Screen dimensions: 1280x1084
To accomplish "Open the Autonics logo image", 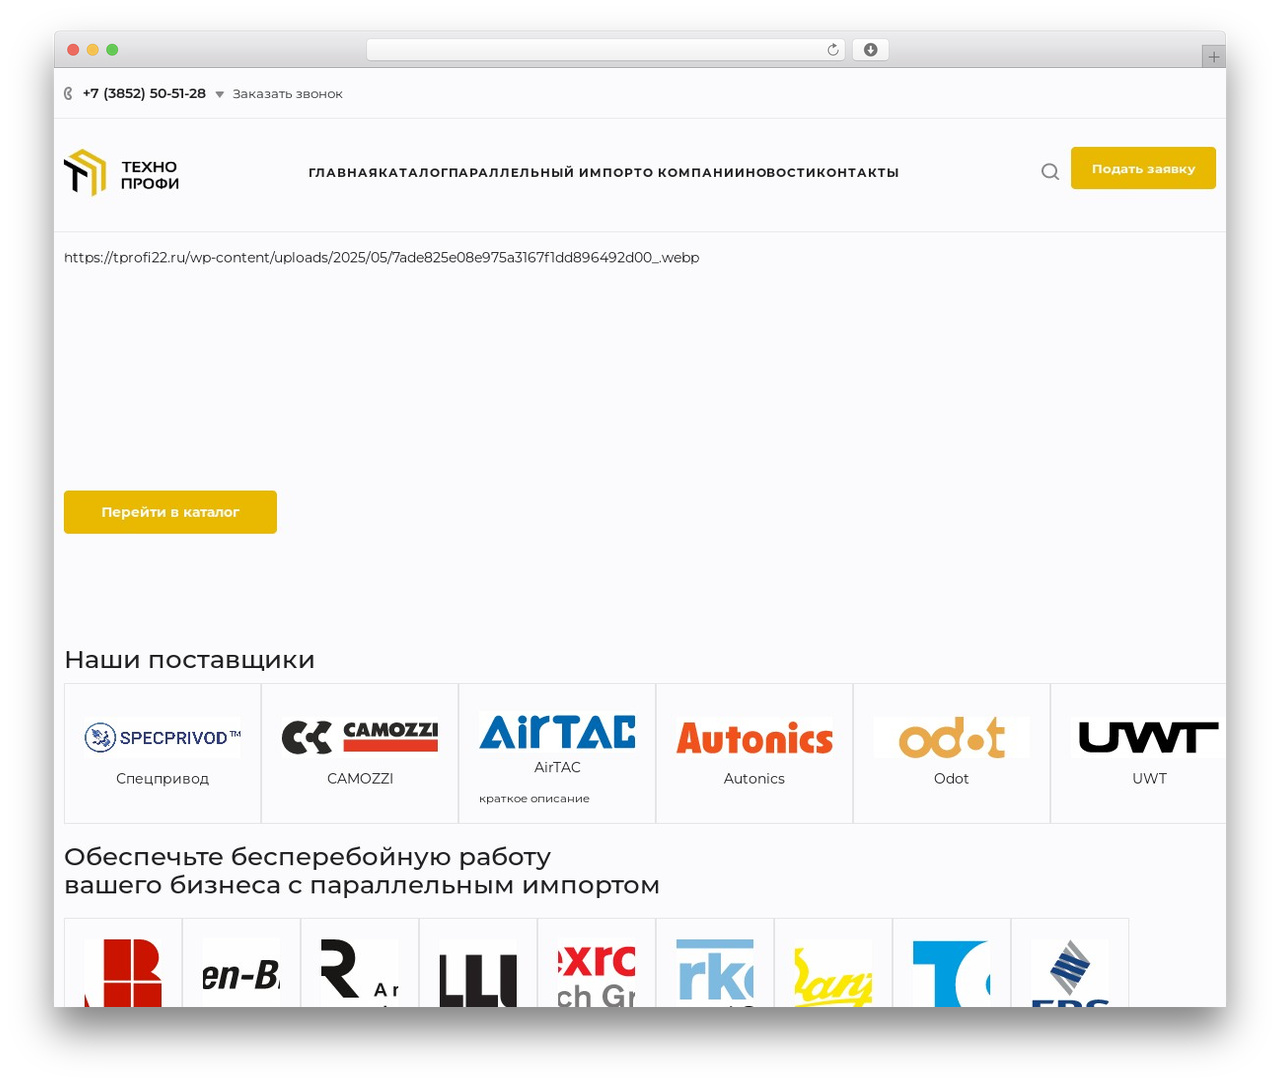I will 754,738.
